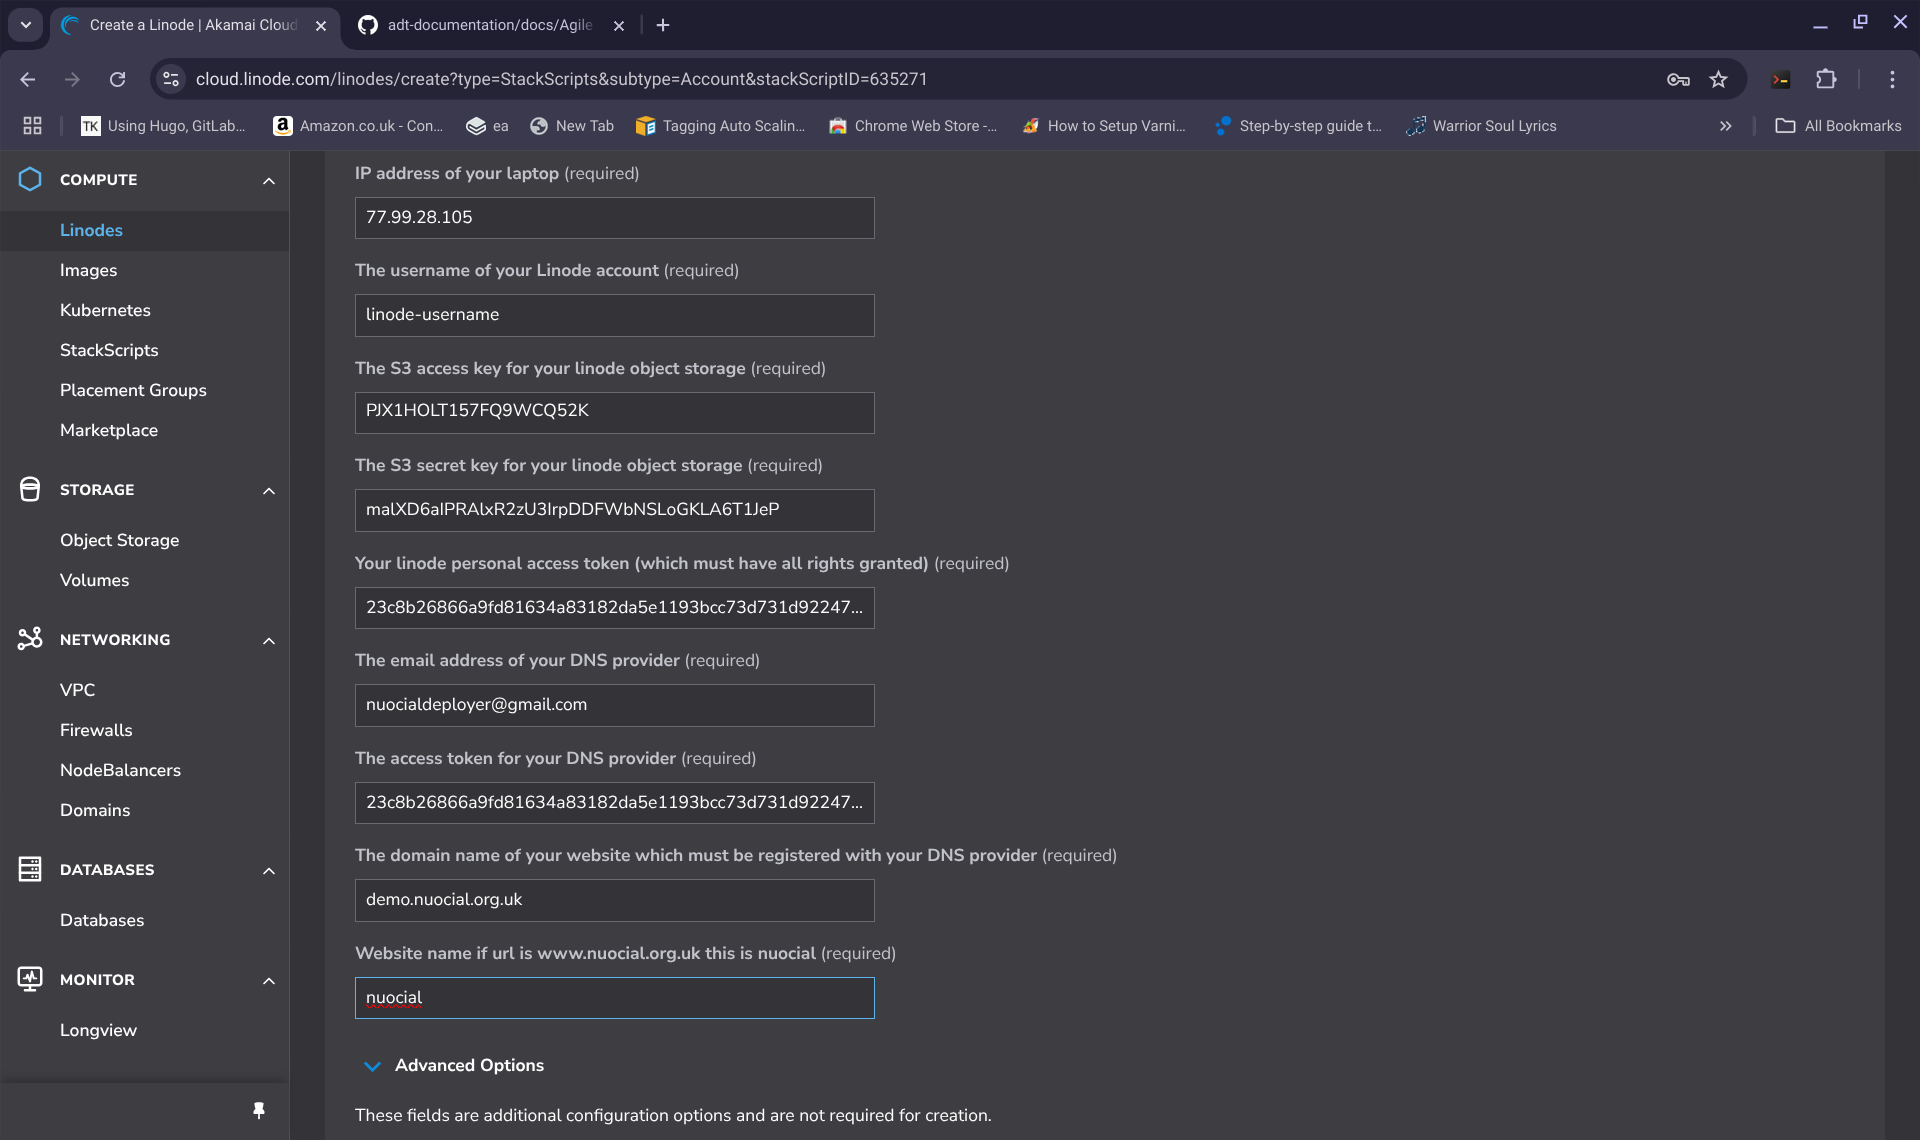Viewport: 1920px width, 1140px height.
Task: Open StackScripts in the sidebar
Action: pyautogui.click(x=109, y=350)
